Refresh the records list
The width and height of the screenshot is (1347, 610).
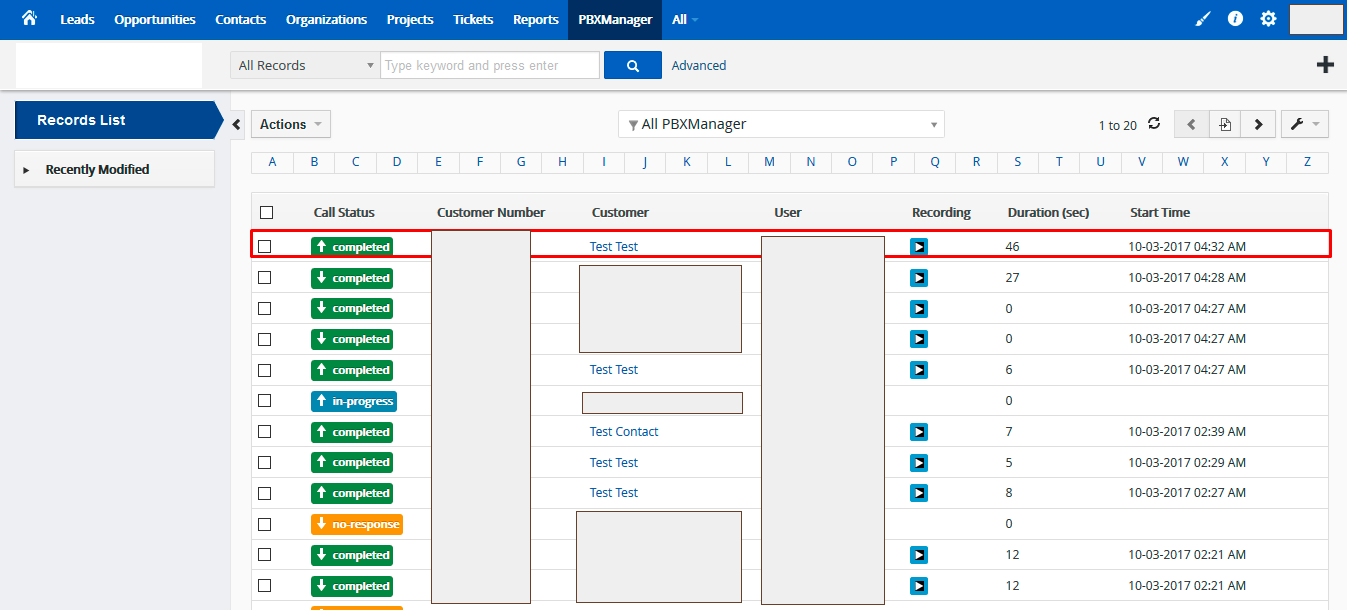coord(1154,124)
